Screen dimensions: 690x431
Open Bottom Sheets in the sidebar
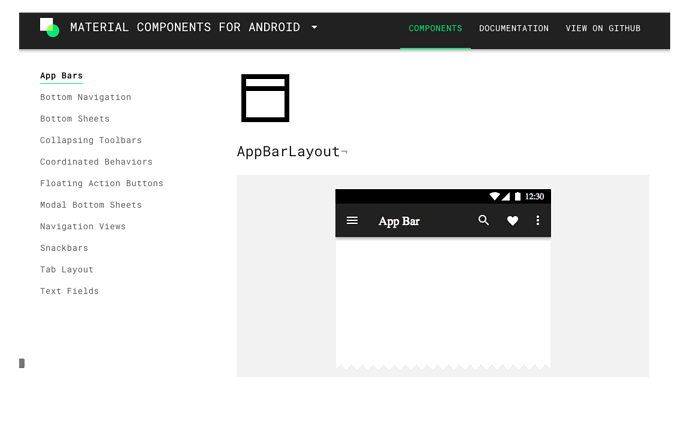[75, 119]
